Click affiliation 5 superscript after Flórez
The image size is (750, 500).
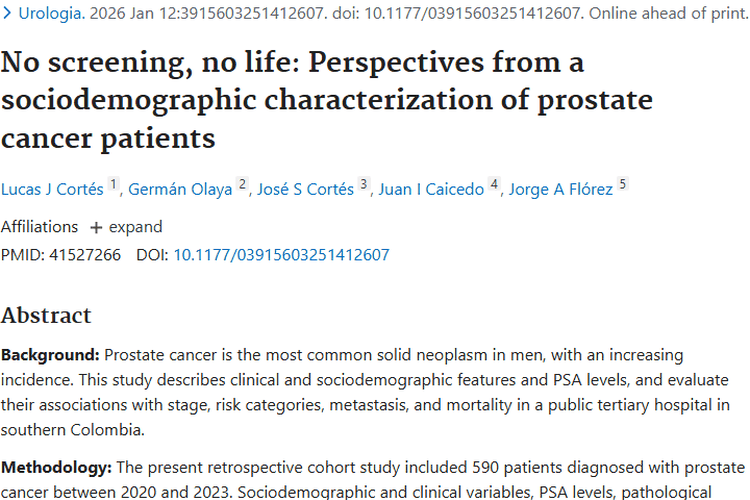pyautogui.click(x=623, y=185)
